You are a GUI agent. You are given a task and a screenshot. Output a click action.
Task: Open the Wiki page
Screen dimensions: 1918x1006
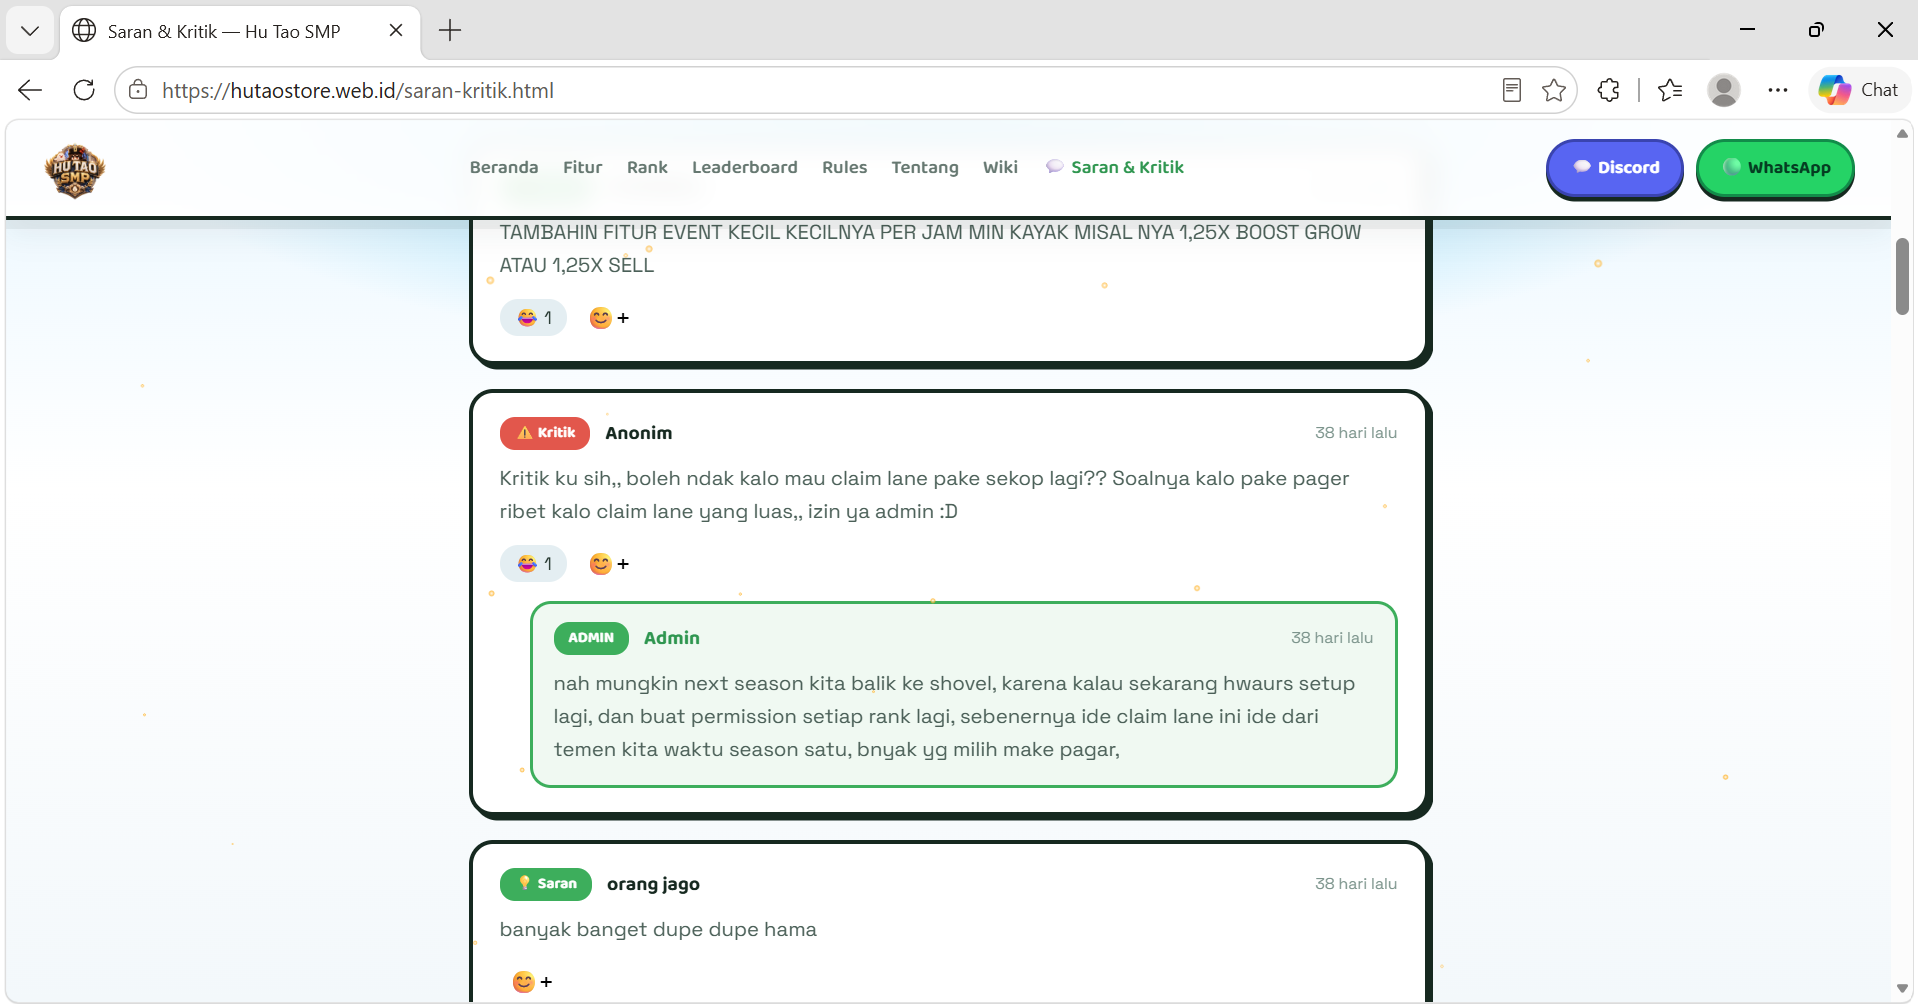click(1000, 168)
